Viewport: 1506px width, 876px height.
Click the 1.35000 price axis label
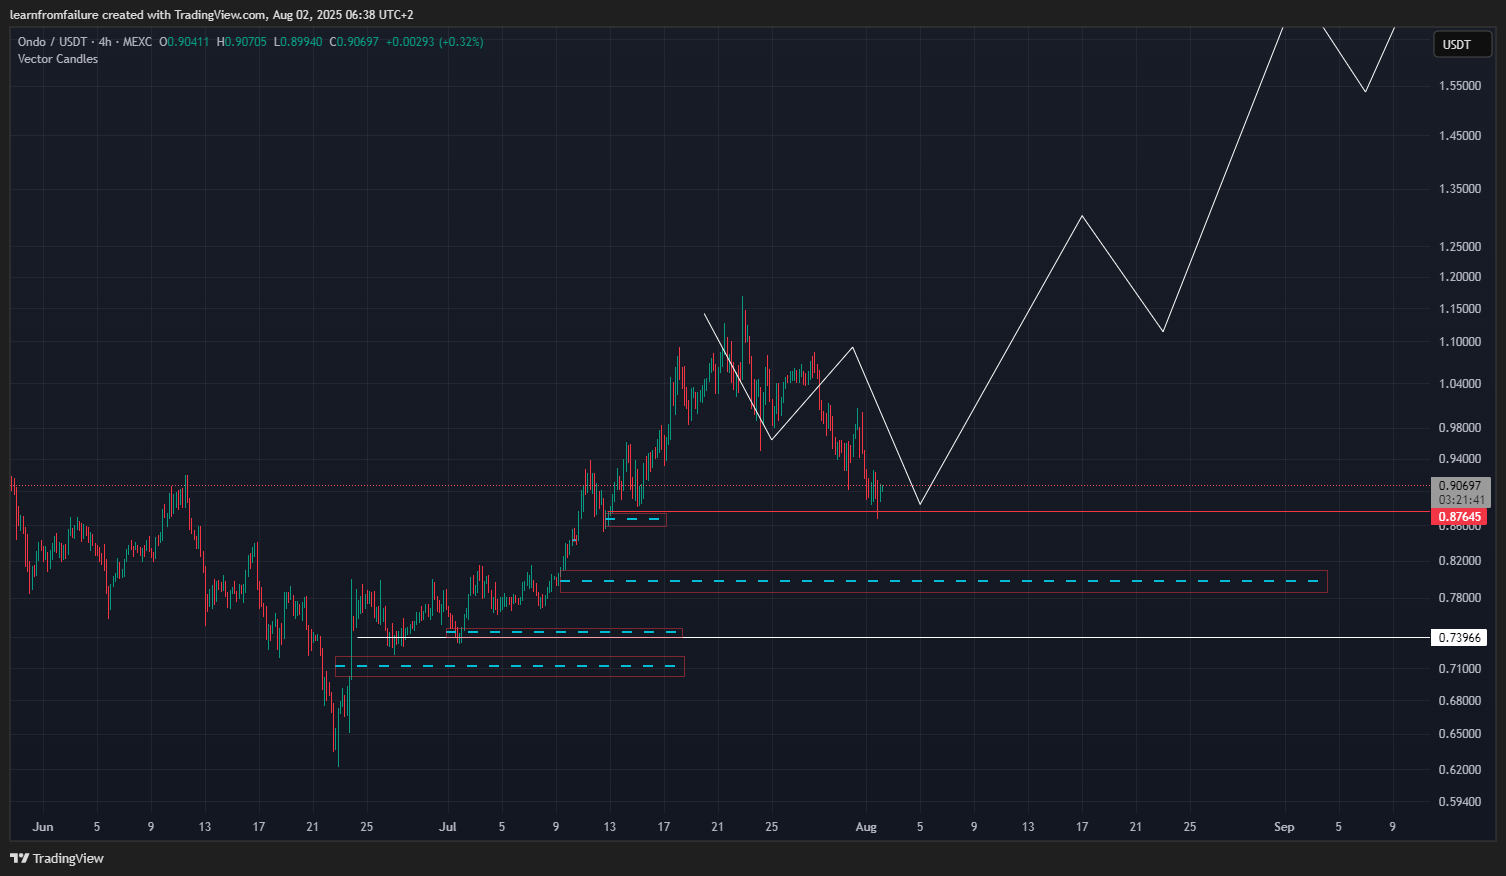tap(1460, 188)
